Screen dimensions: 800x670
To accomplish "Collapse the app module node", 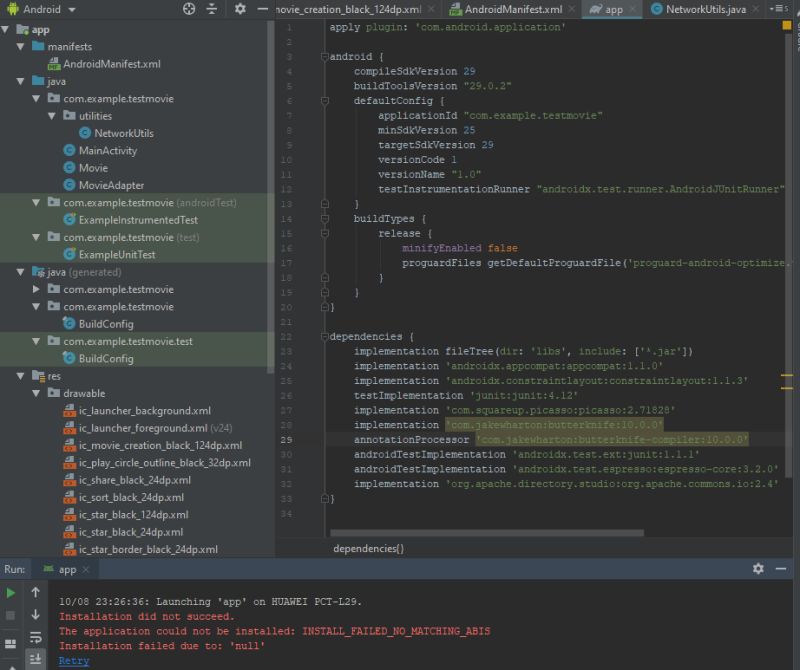I will (5, 30).
